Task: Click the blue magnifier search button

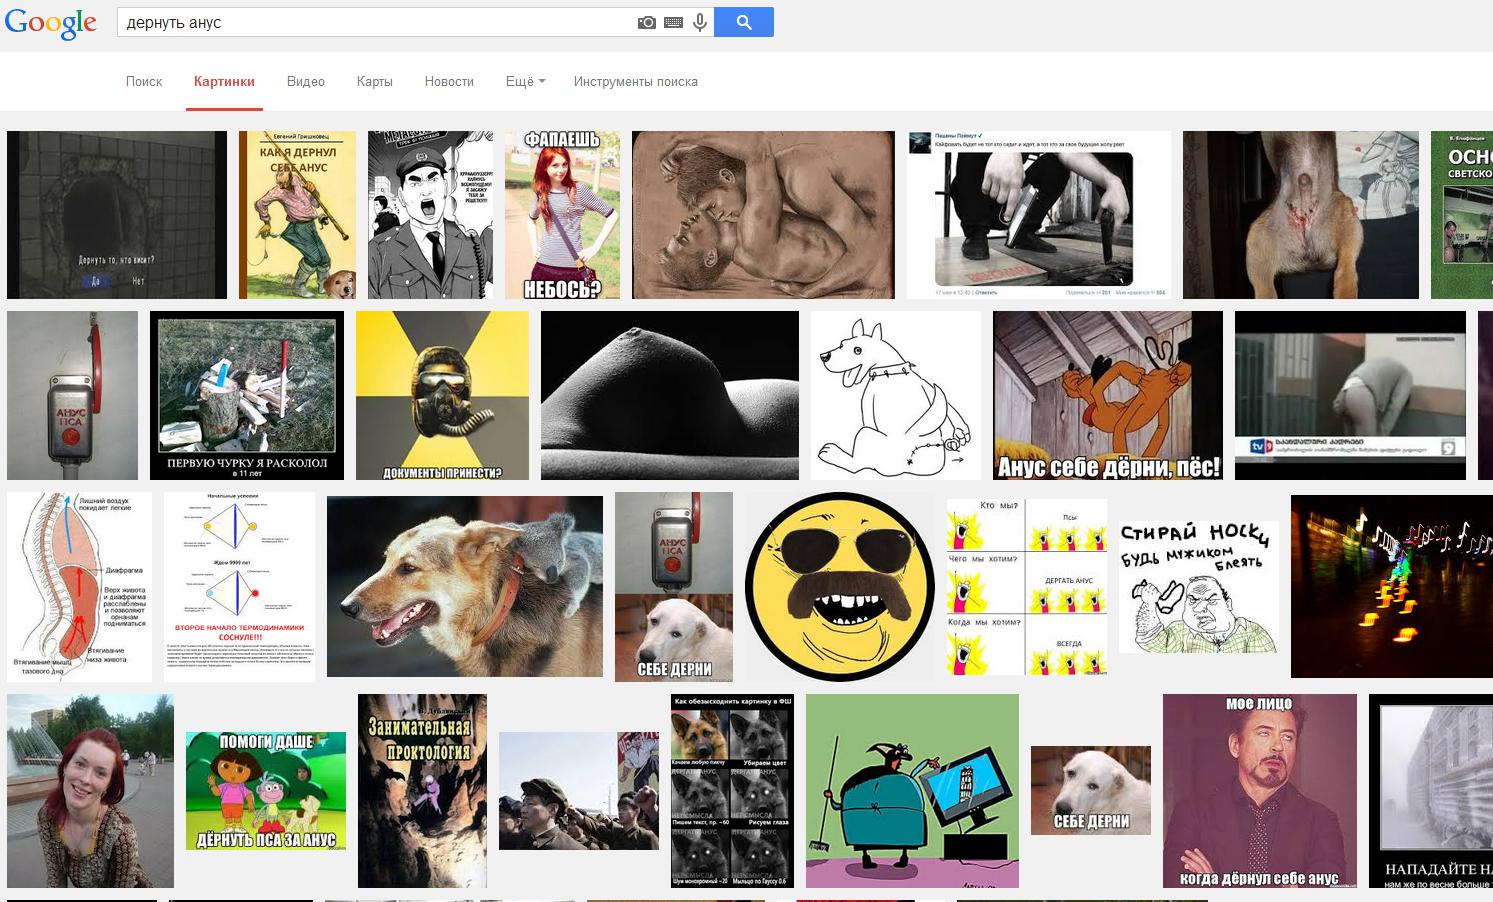Action: point(744,22)
